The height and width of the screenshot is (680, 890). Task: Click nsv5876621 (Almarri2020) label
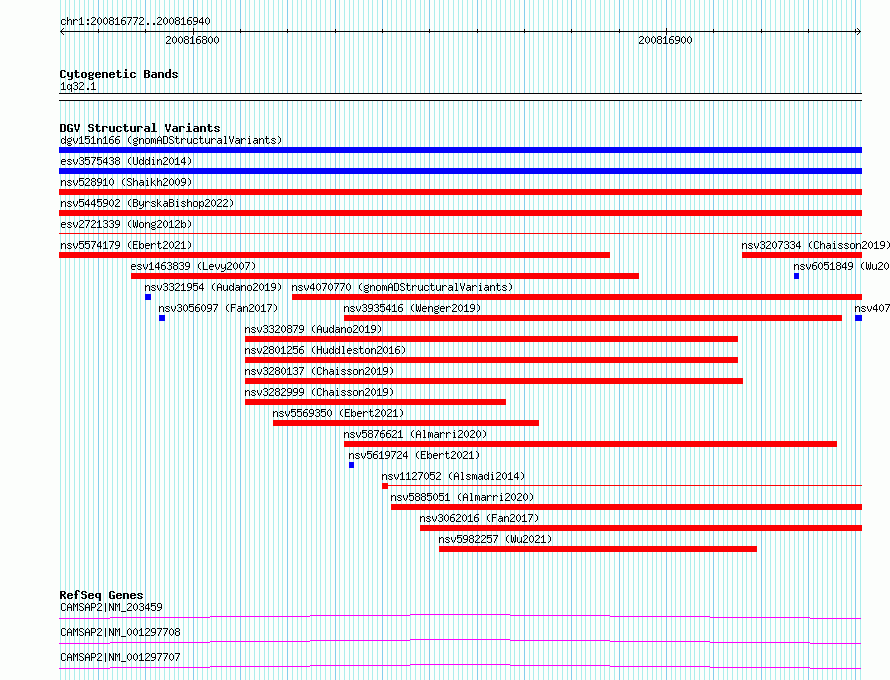click(x=415, y=434)
